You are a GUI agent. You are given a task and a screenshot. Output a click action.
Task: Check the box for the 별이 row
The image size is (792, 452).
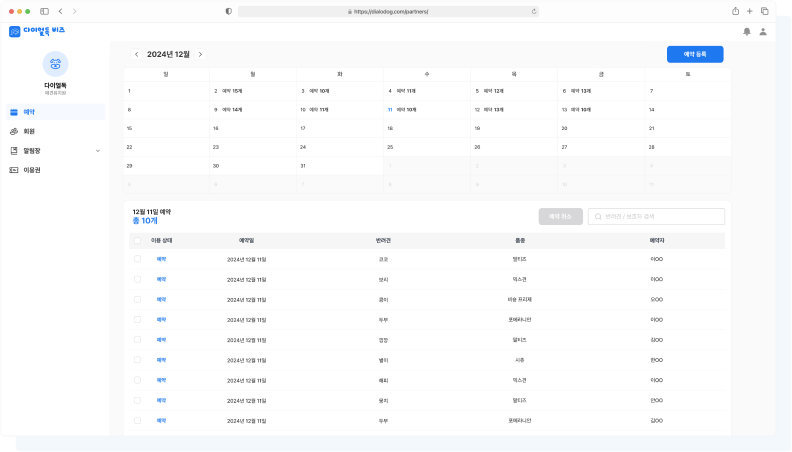137,360
